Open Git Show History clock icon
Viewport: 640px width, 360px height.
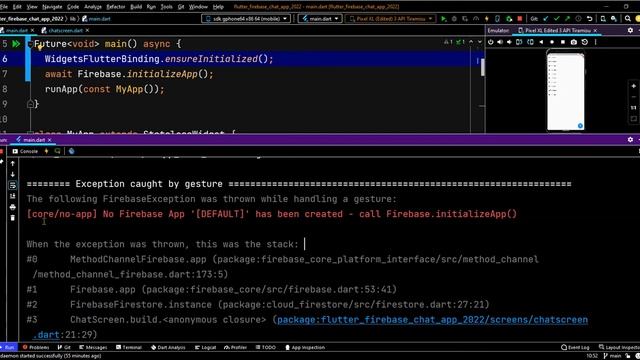click(578, 19)
